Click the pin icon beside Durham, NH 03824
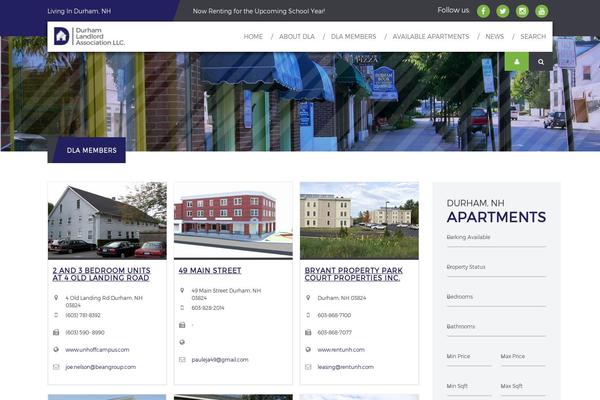This screenshot has height=400, width=600. (308, 298)
